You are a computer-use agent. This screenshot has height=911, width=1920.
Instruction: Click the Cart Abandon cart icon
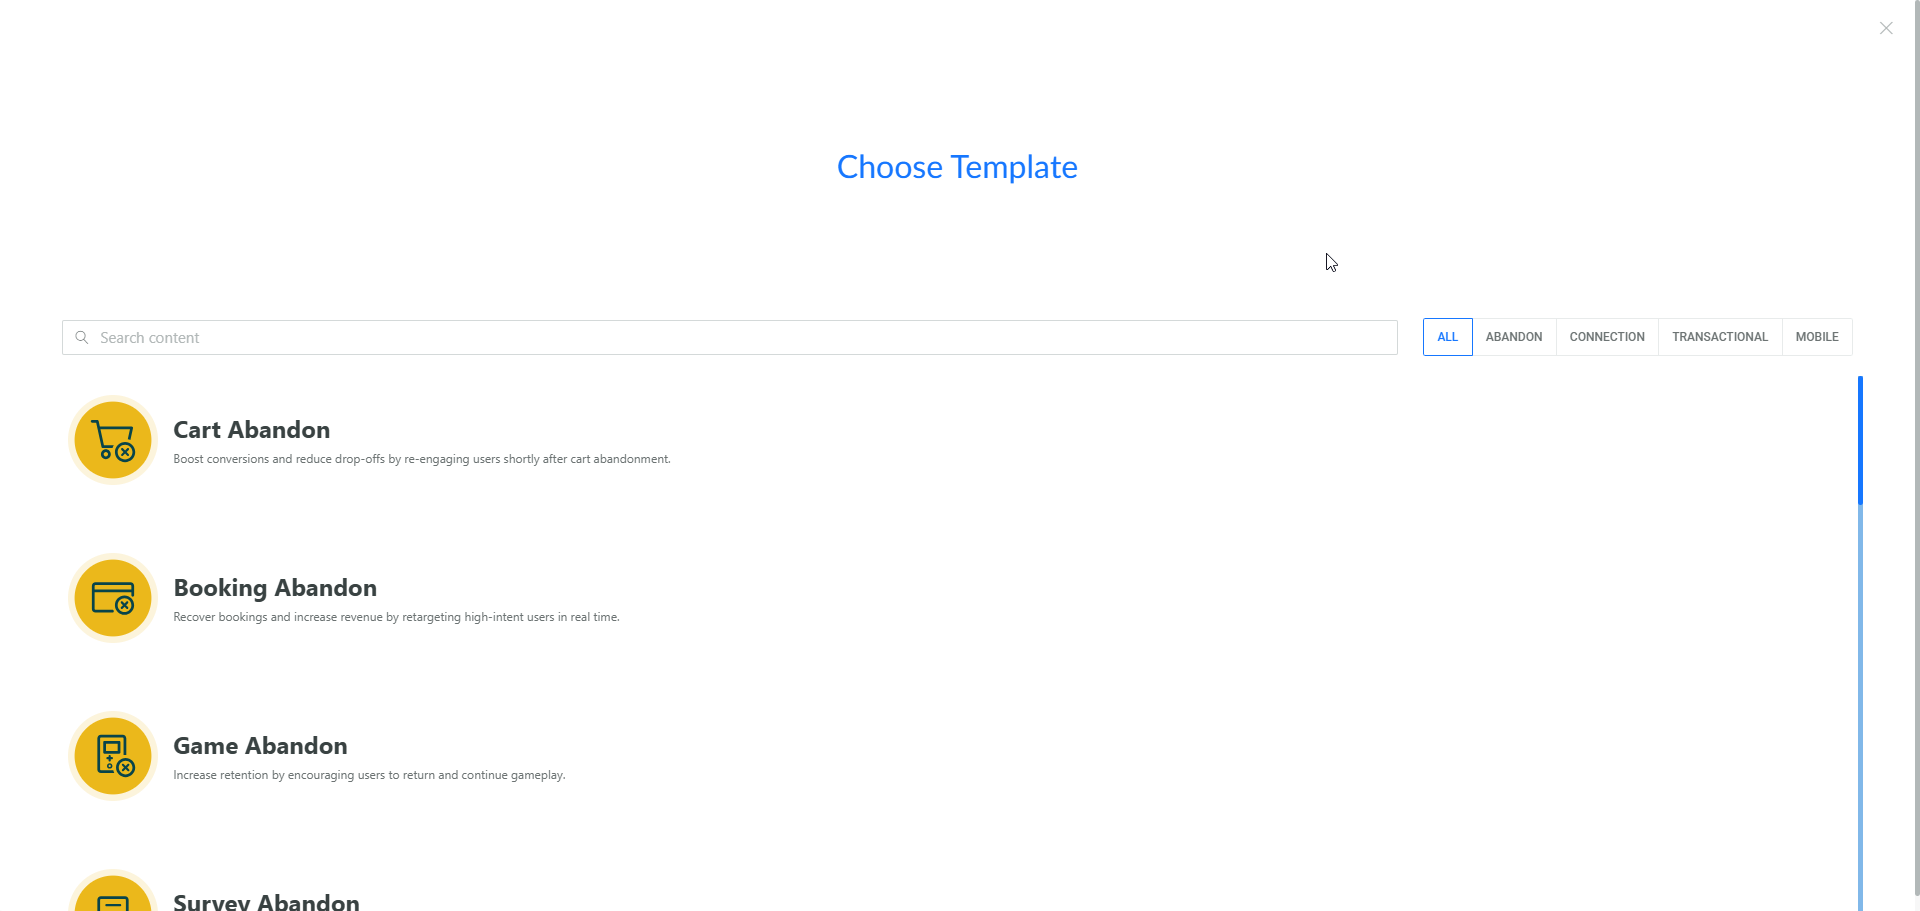click(113, 440)
